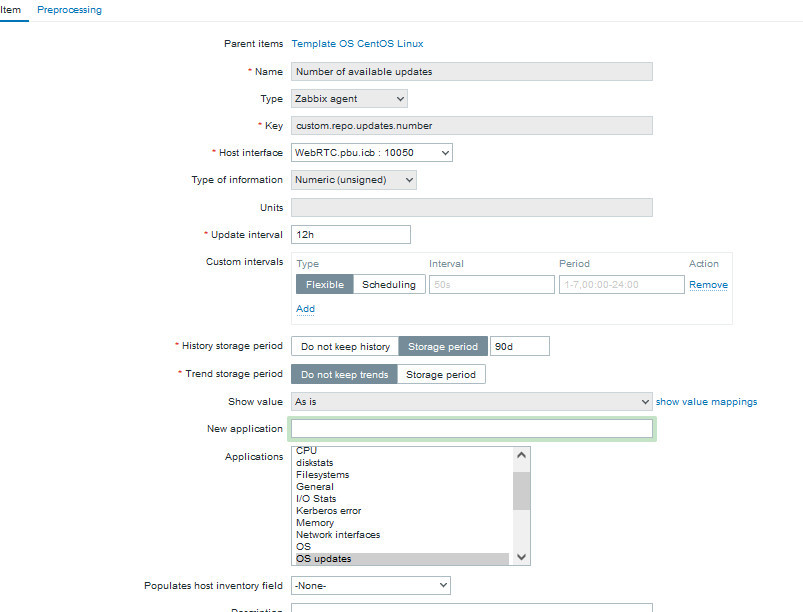The height and width of the screenshot is (612, 803).
Task: Choose Do not keep trends option
Action: [344, 375]
